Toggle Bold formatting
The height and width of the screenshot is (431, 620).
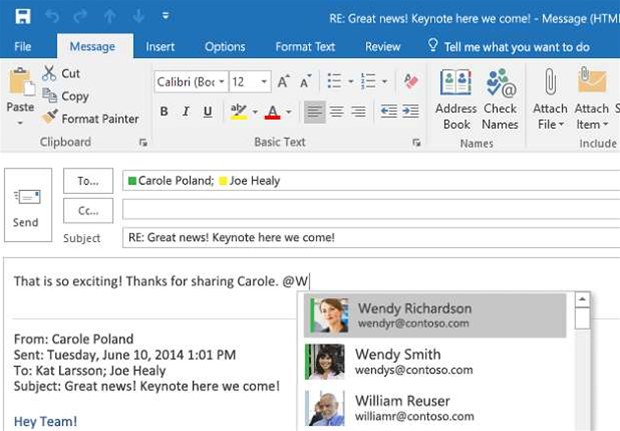coord(164,112)
